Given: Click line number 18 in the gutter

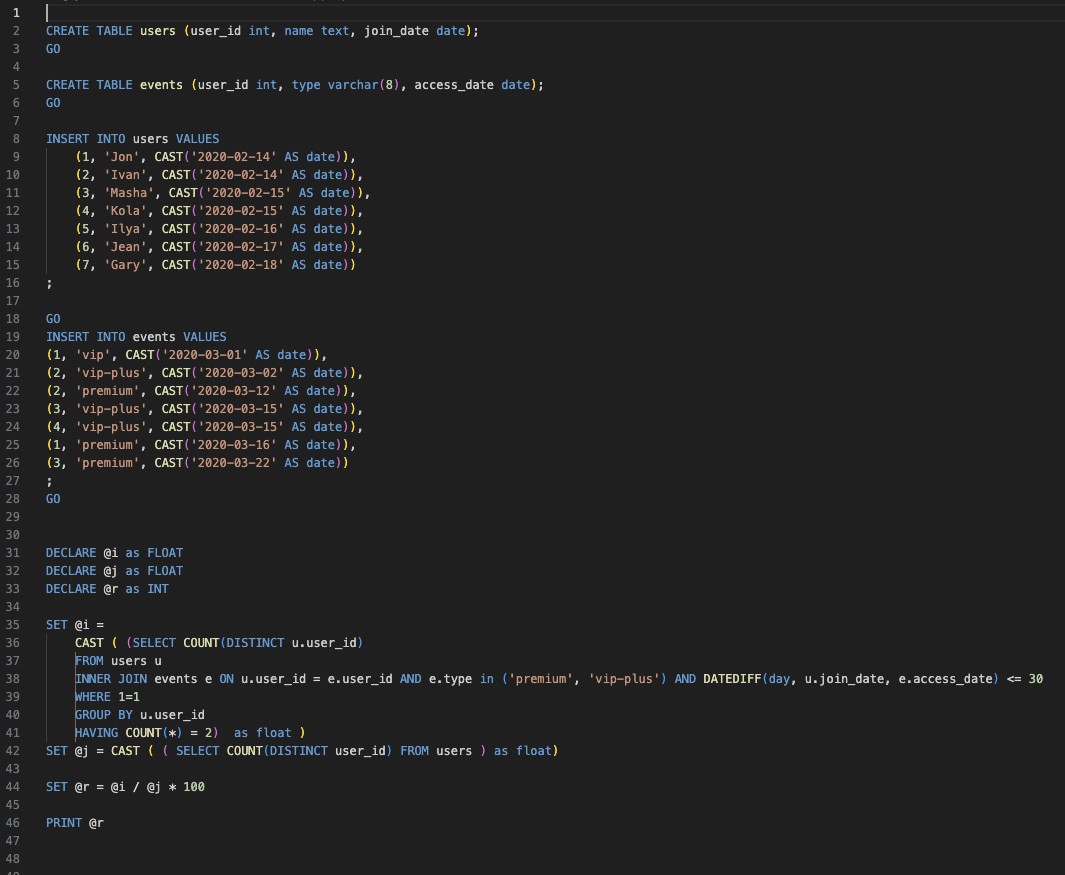Looking at the screenshot, I should coord(15,319).
